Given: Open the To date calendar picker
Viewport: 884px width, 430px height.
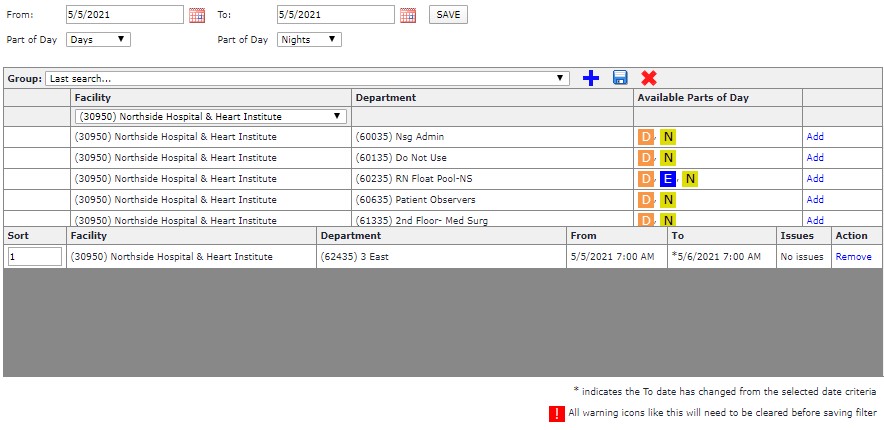Looking at the screenshot, I should click(407, 15).
